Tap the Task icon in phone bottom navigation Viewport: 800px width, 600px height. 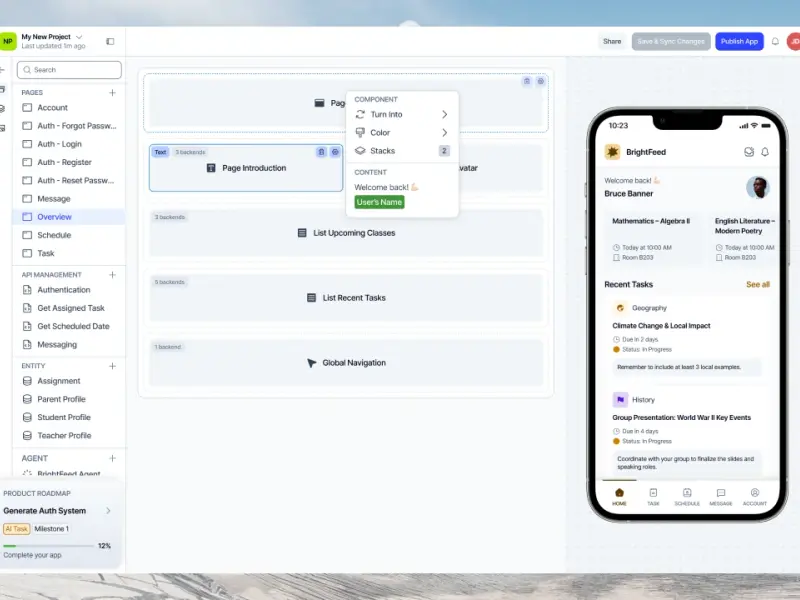point(653,496)
